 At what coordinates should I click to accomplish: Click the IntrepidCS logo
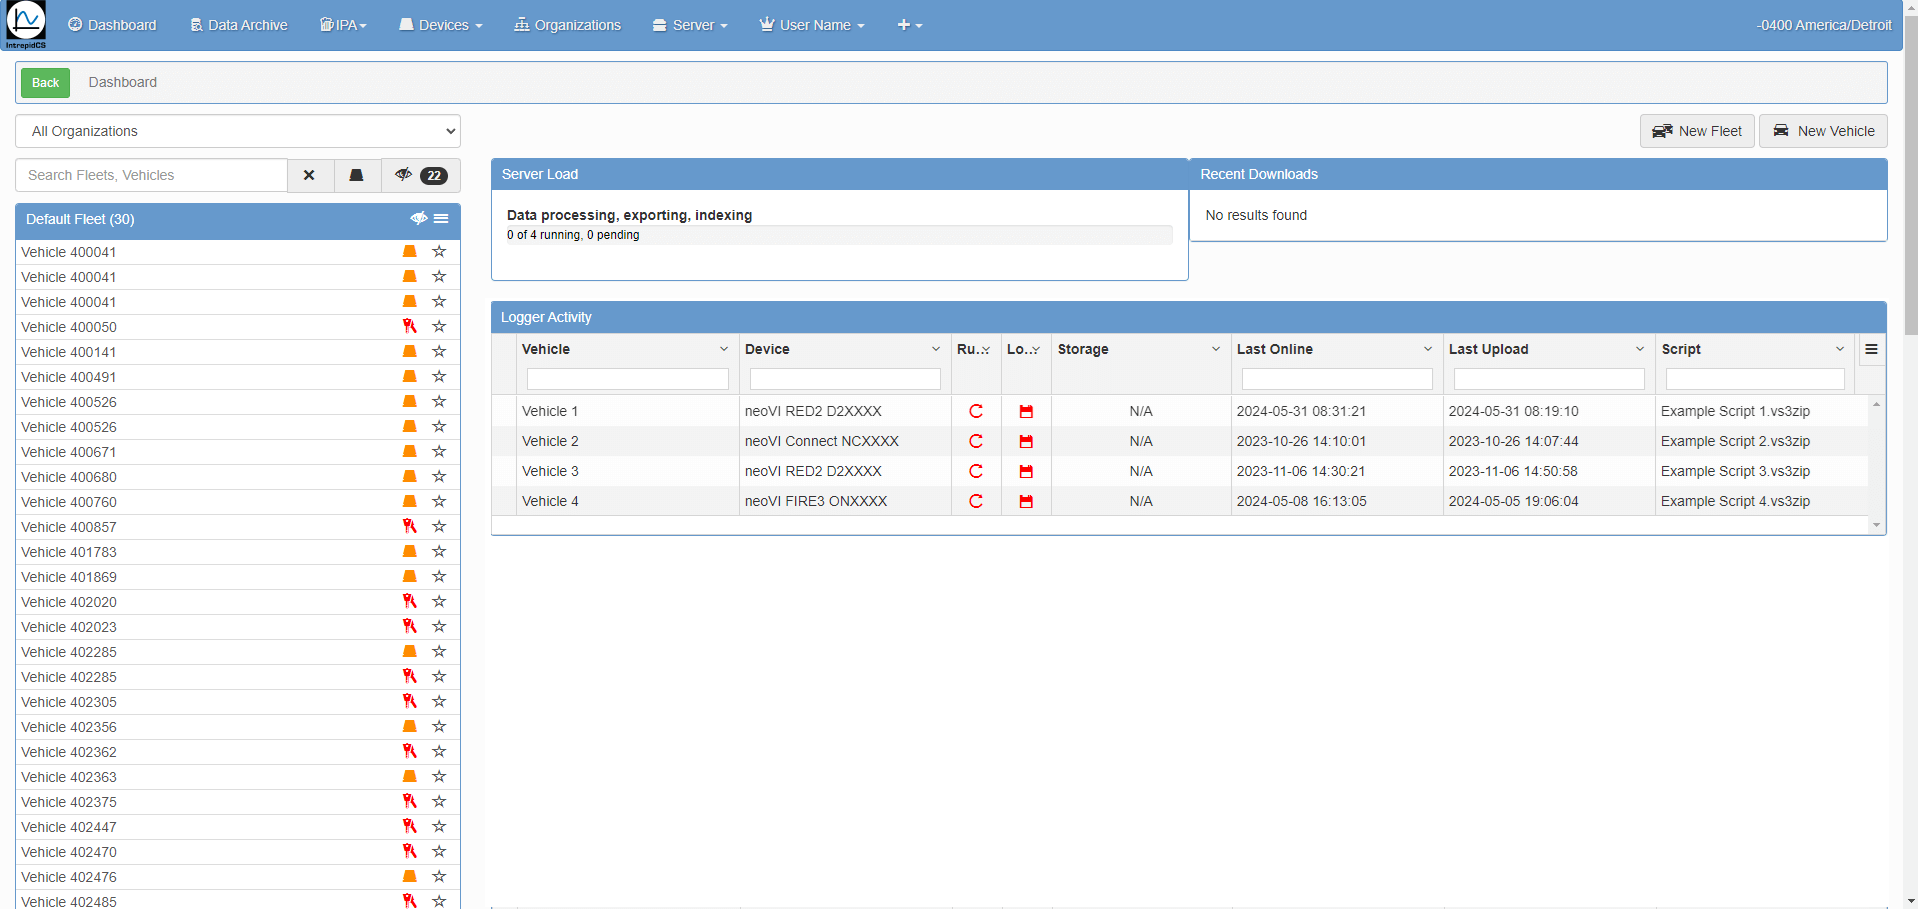tap(26, 25)
